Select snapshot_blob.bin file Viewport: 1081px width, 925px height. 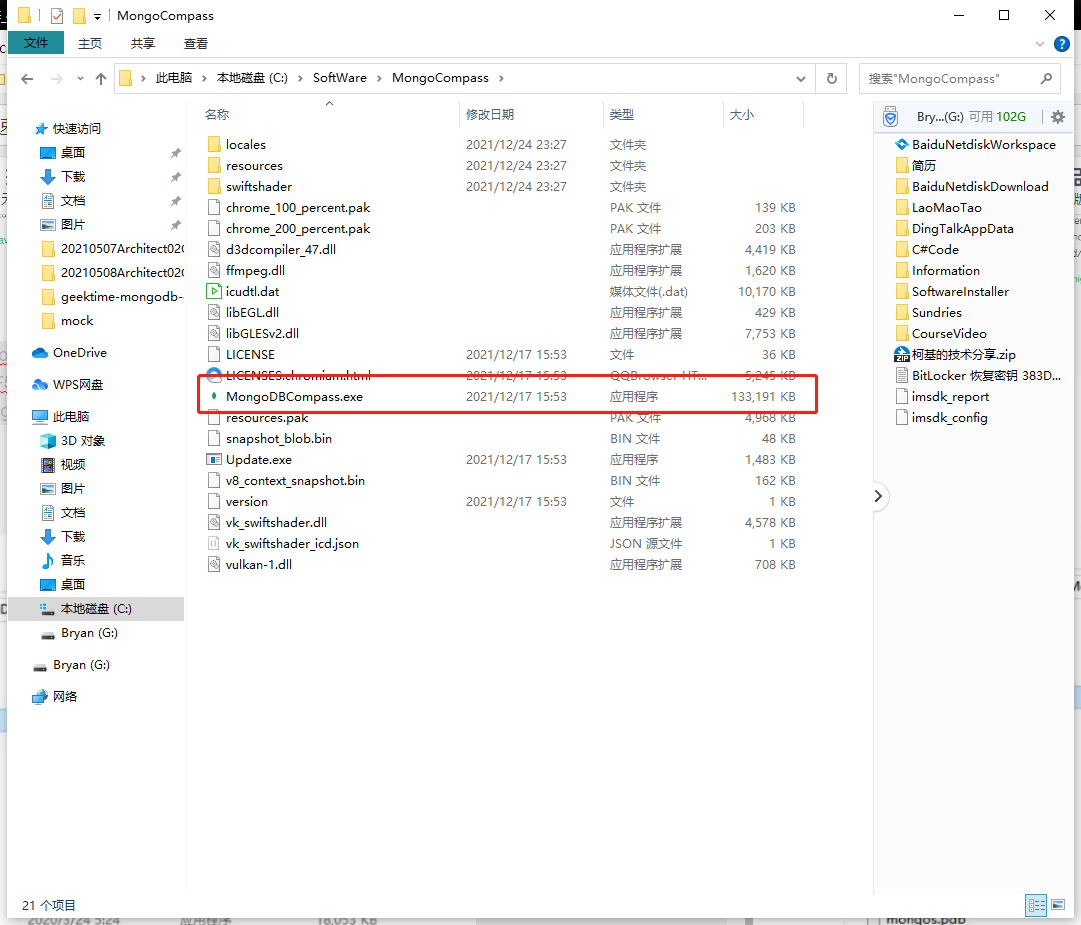pyautogui.click(x=279, y=438)
